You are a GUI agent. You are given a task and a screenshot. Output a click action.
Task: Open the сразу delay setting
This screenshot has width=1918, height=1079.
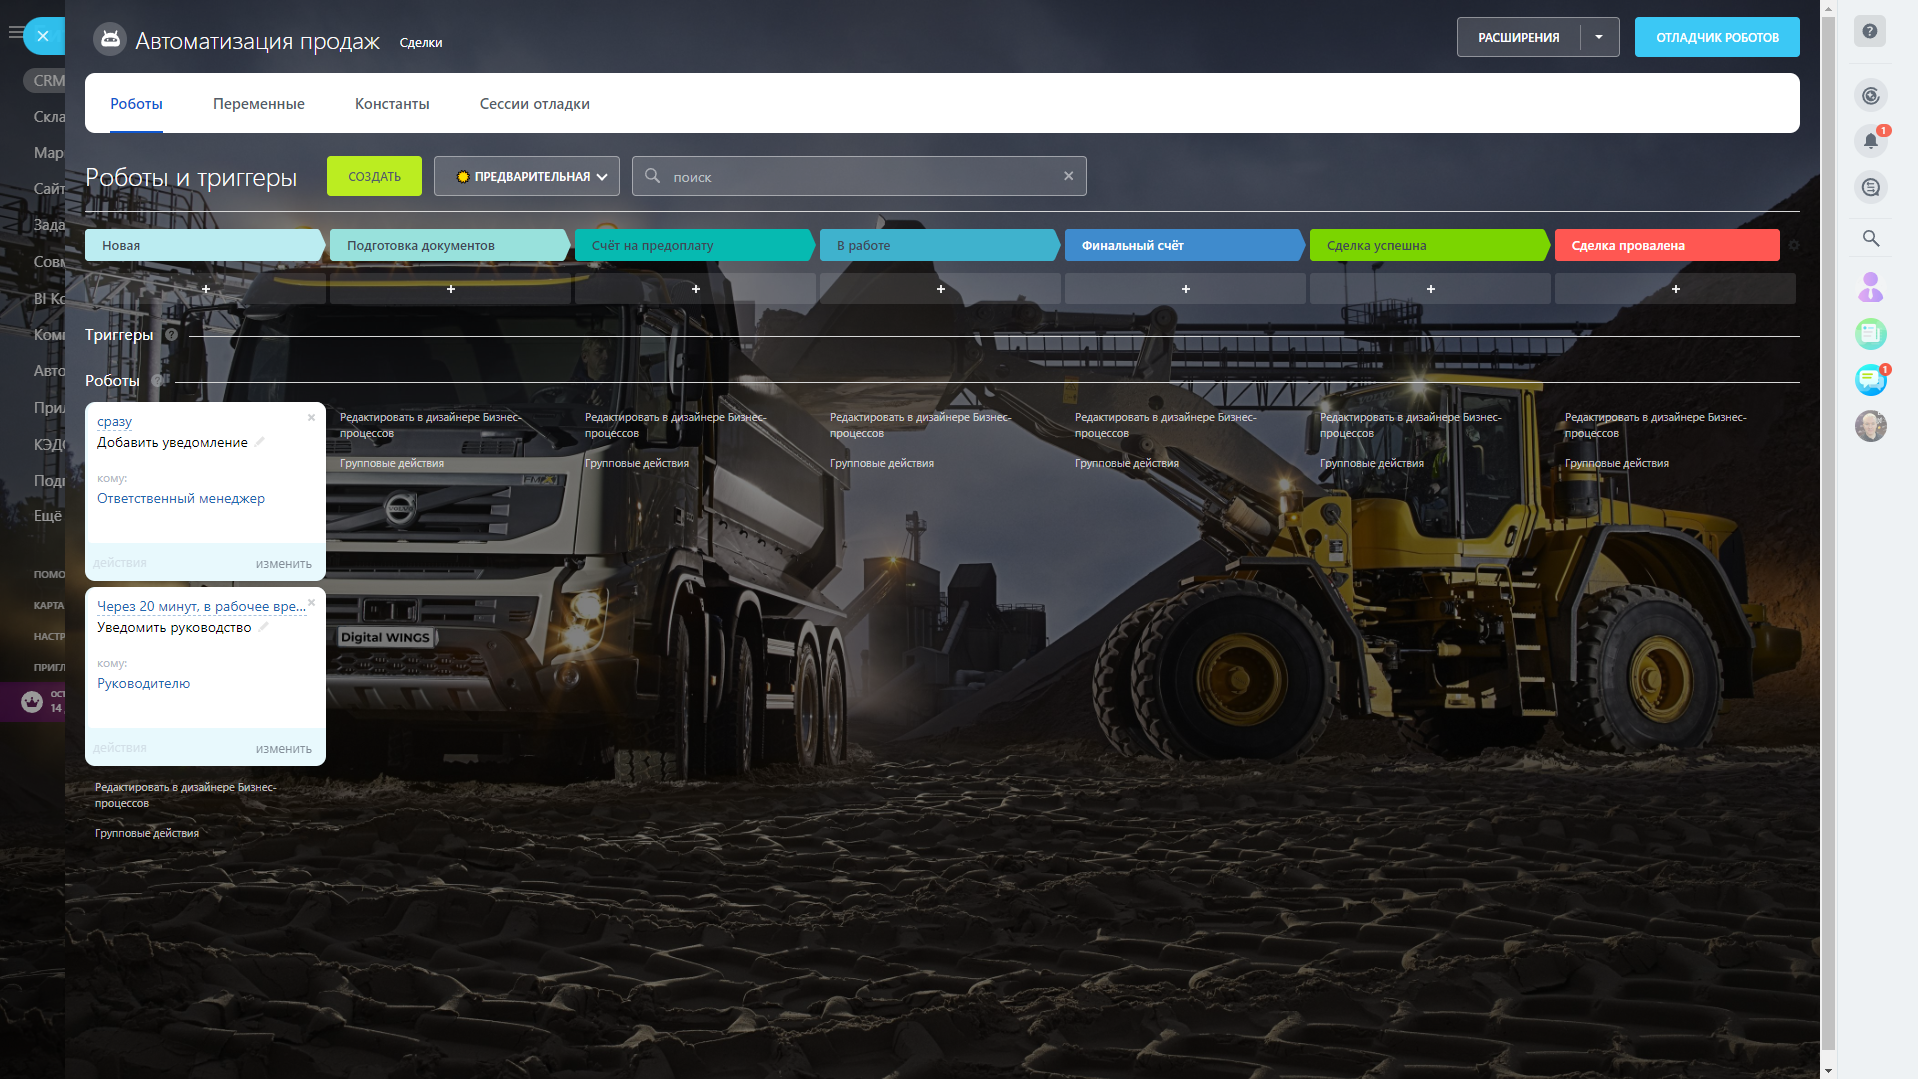point(114,422)
